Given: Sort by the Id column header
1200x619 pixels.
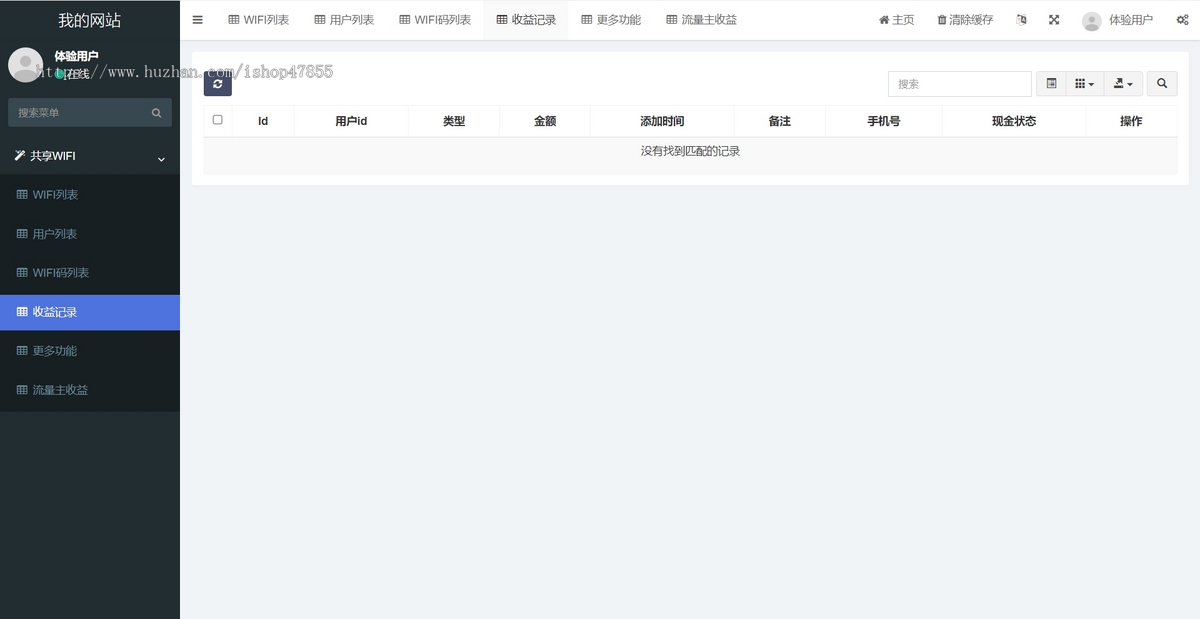Looking at the screenshot, I should click(263, 121).
